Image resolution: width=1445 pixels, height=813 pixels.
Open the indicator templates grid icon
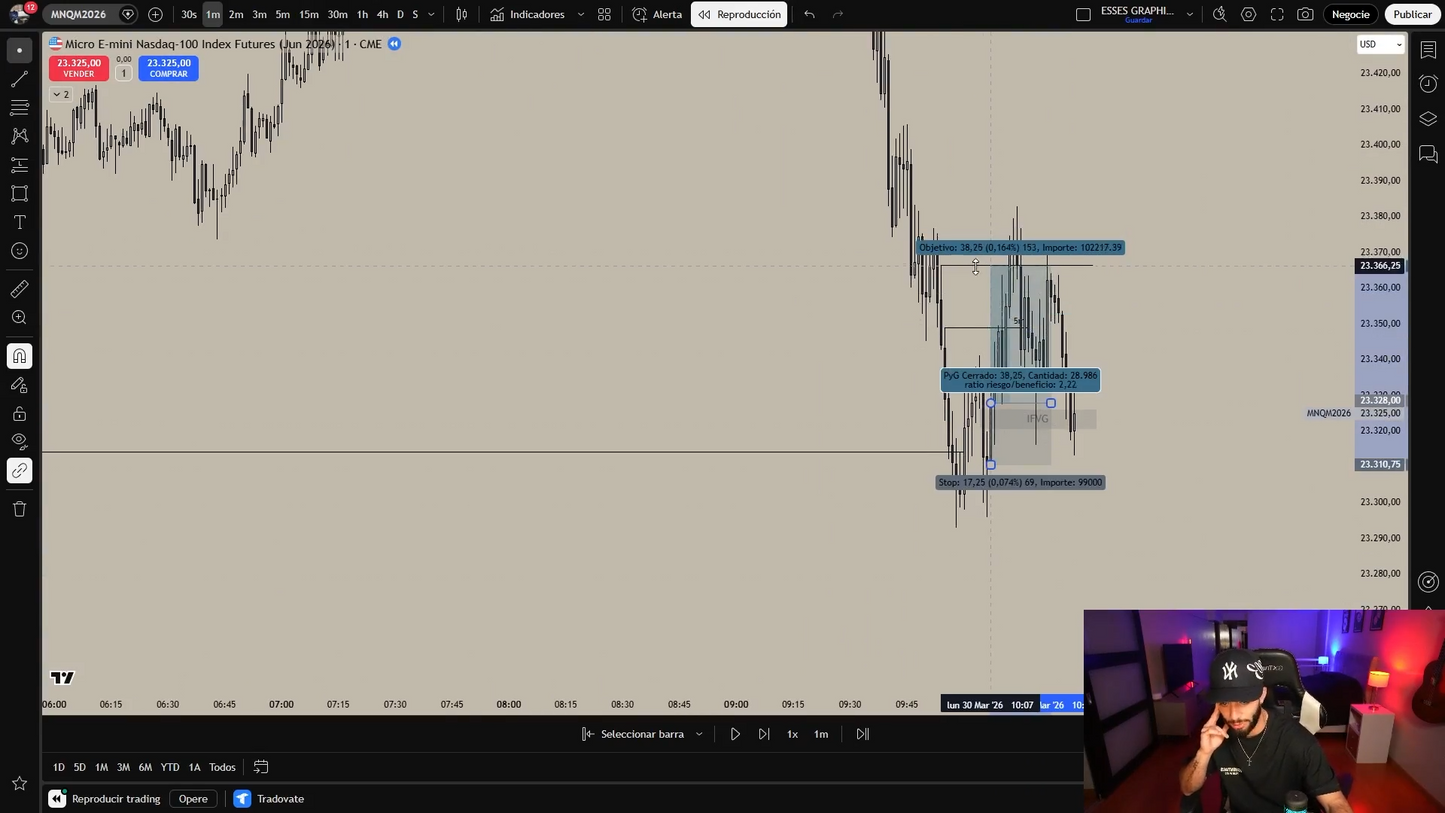[604, 14]
